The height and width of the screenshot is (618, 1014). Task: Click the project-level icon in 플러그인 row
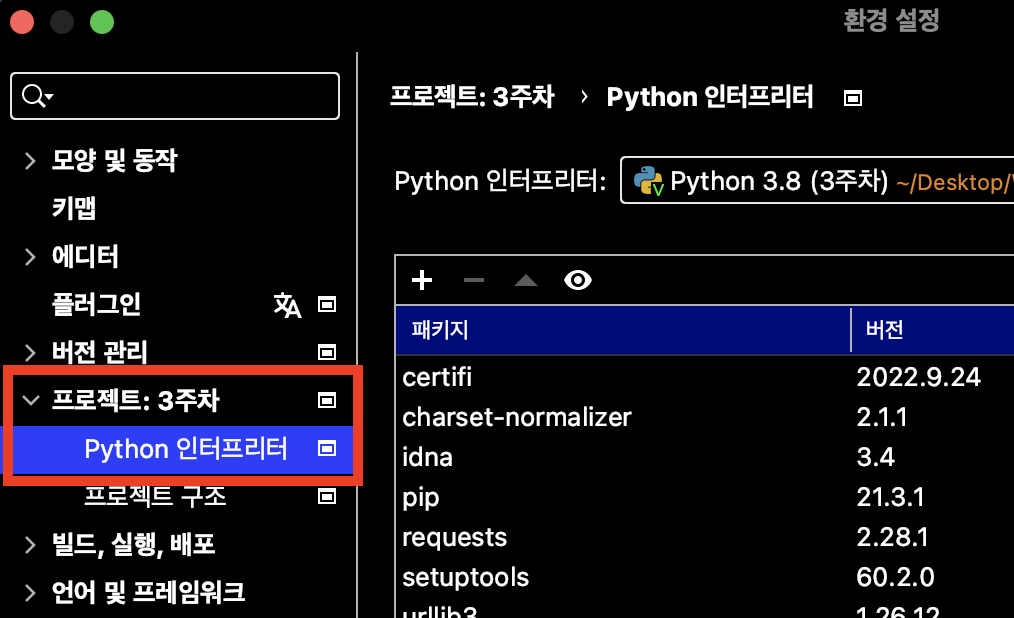pos(327,304)
